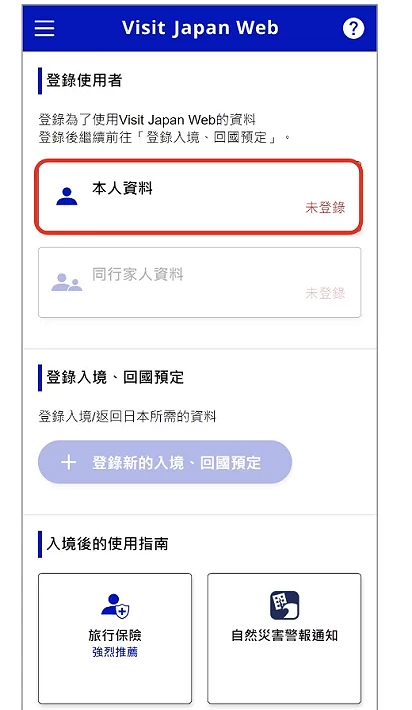Click the 登錄入境、回國預定 section heading

pos(115,377)
